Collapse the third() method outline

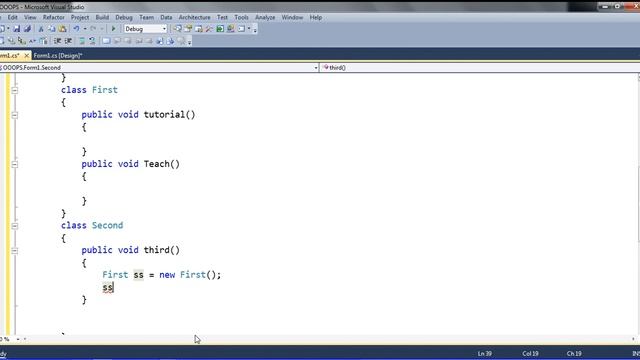click(15, 251)
